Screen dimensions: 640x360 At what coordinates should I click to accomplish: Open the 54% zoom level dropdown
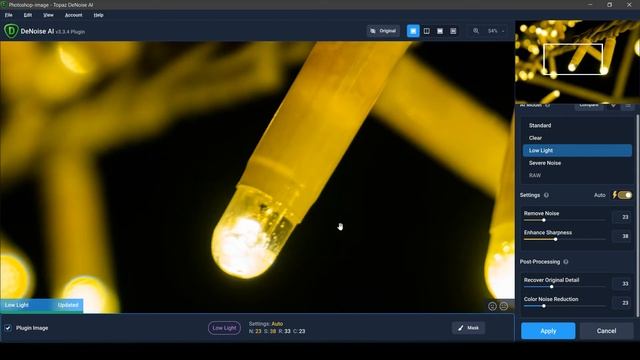click(x=496, y=31)
